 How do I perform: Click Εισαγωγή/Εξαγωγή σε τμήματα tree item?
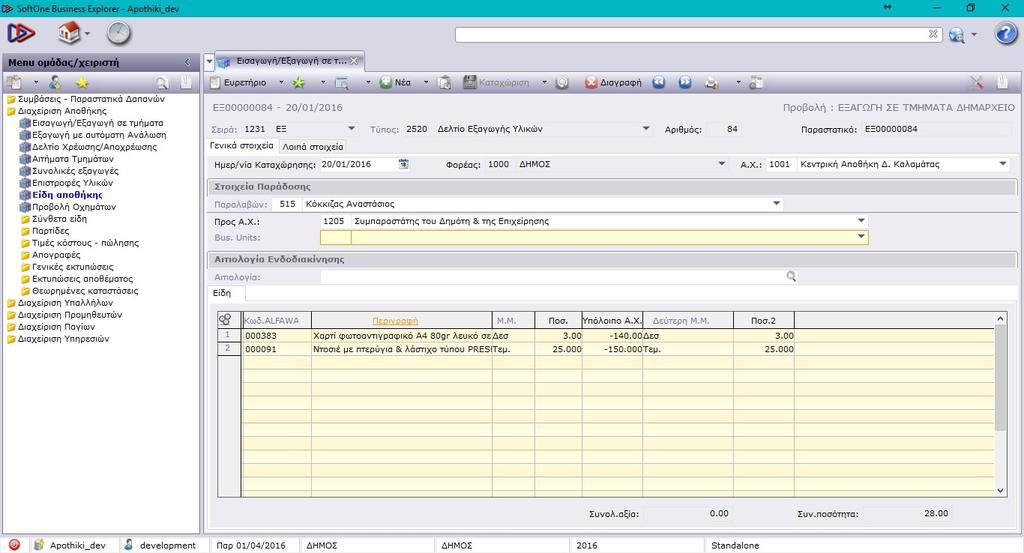pos(97,123)
